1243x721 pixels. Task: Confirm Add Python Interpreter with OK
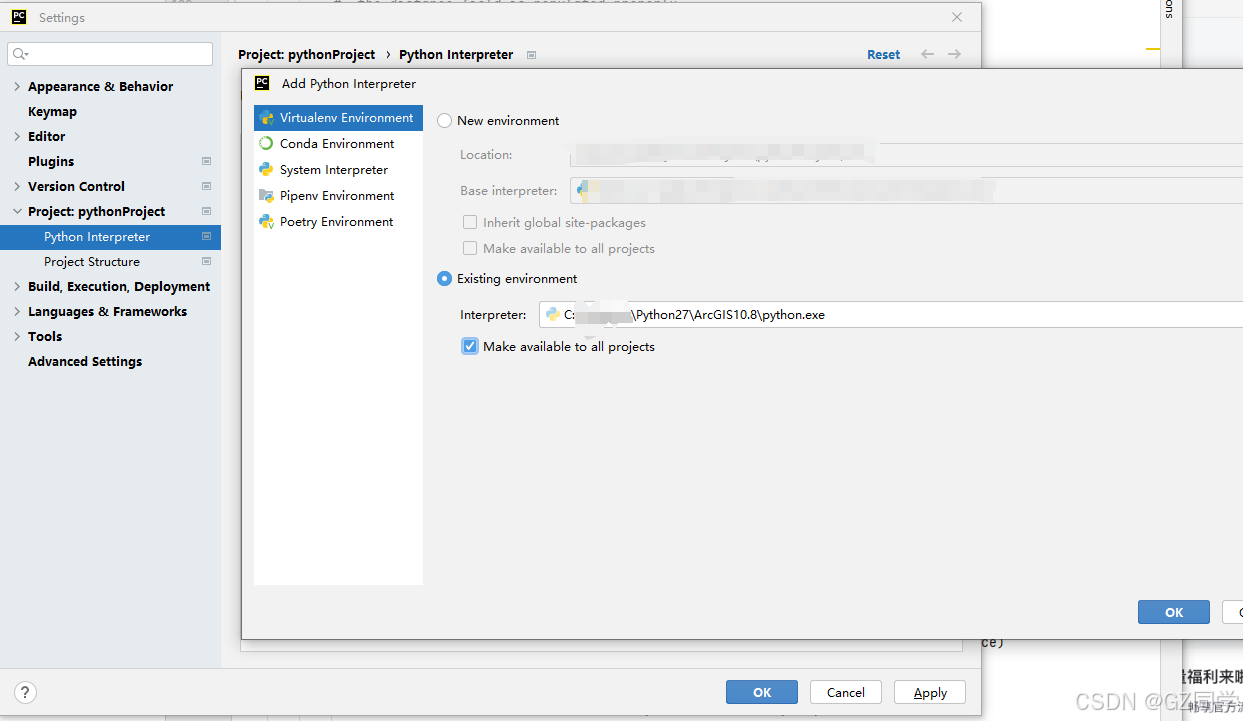[x=1174, y=612]
